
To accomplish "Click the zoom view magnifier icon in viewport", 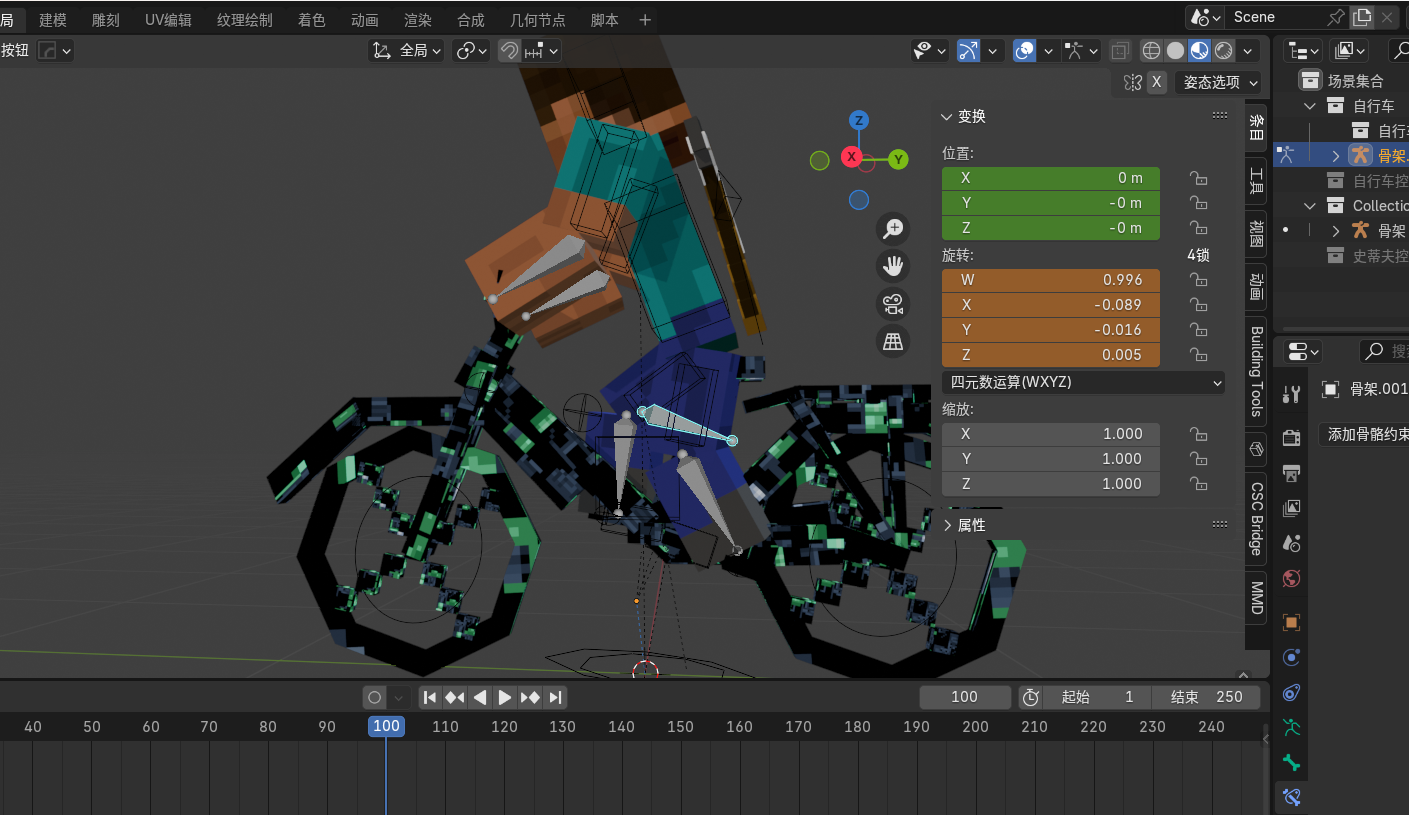I will (x=893, y=229).
